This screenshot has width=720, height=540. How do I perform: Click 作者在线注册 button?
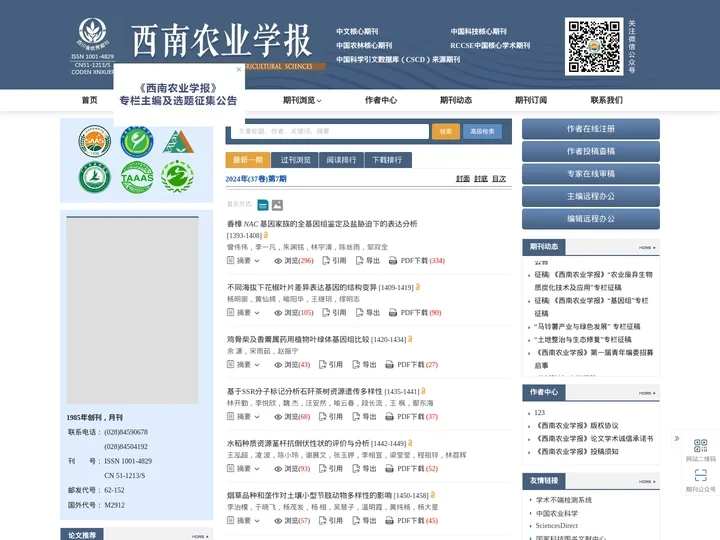591,129
